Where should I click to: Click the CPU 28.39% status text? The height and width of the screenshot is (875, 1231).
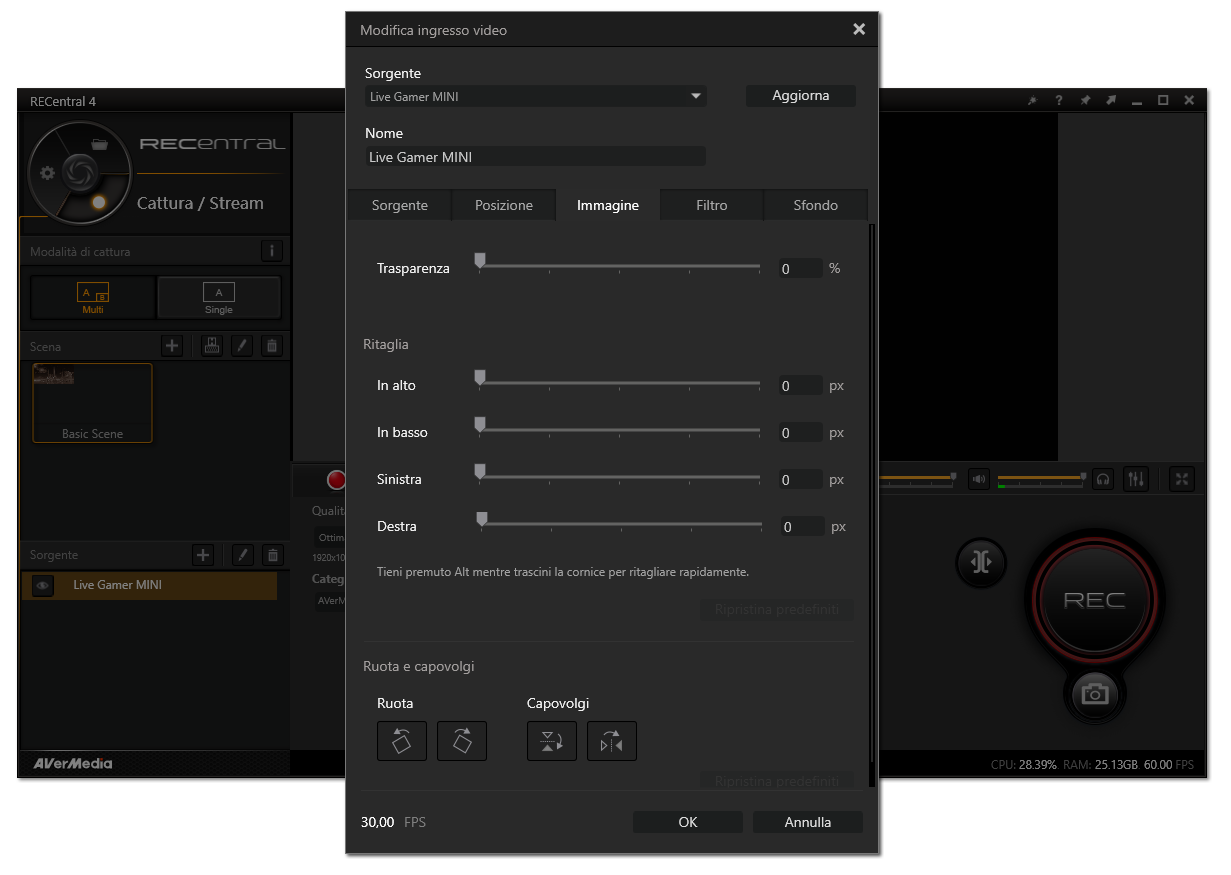(x=1024, y=765)
